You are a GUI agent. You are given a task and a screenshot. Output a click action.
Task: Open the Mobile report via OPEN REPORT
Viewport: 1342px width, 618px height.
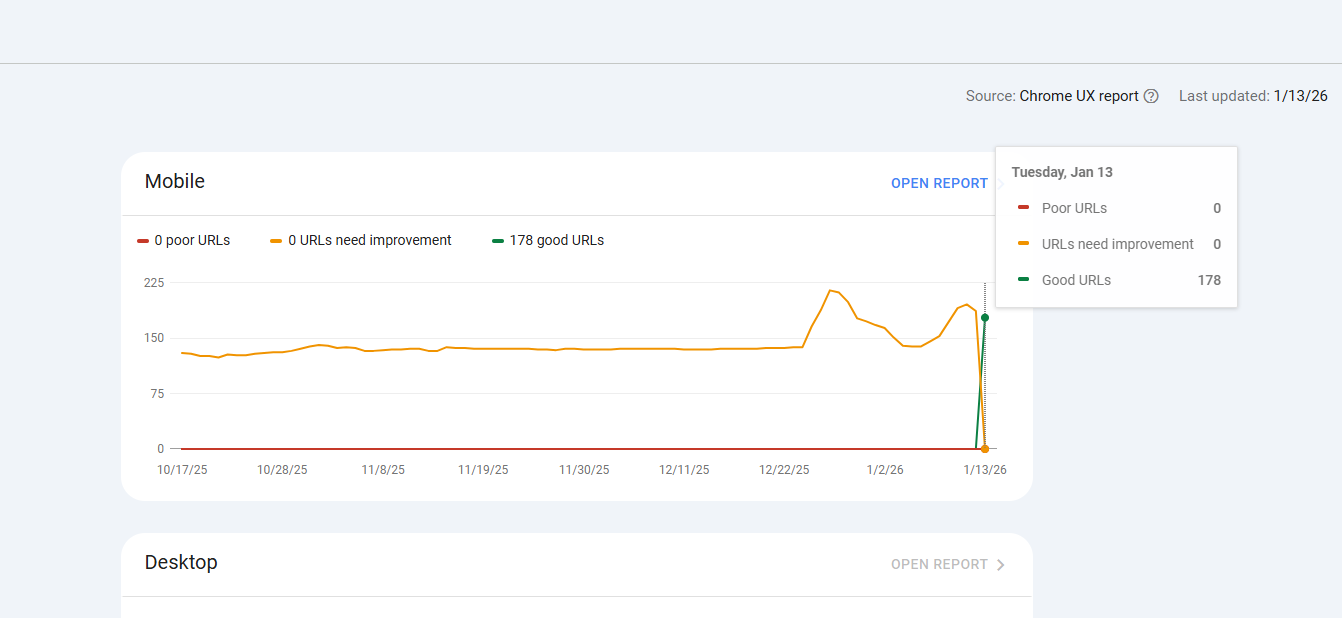[938, 183]
